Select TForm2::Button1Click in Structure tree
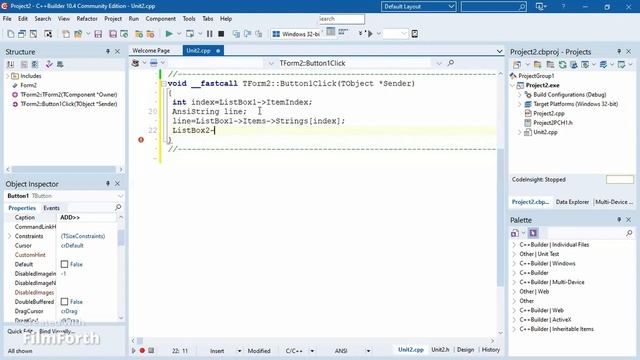Screen dimensions: 640x360 (69, 104)
